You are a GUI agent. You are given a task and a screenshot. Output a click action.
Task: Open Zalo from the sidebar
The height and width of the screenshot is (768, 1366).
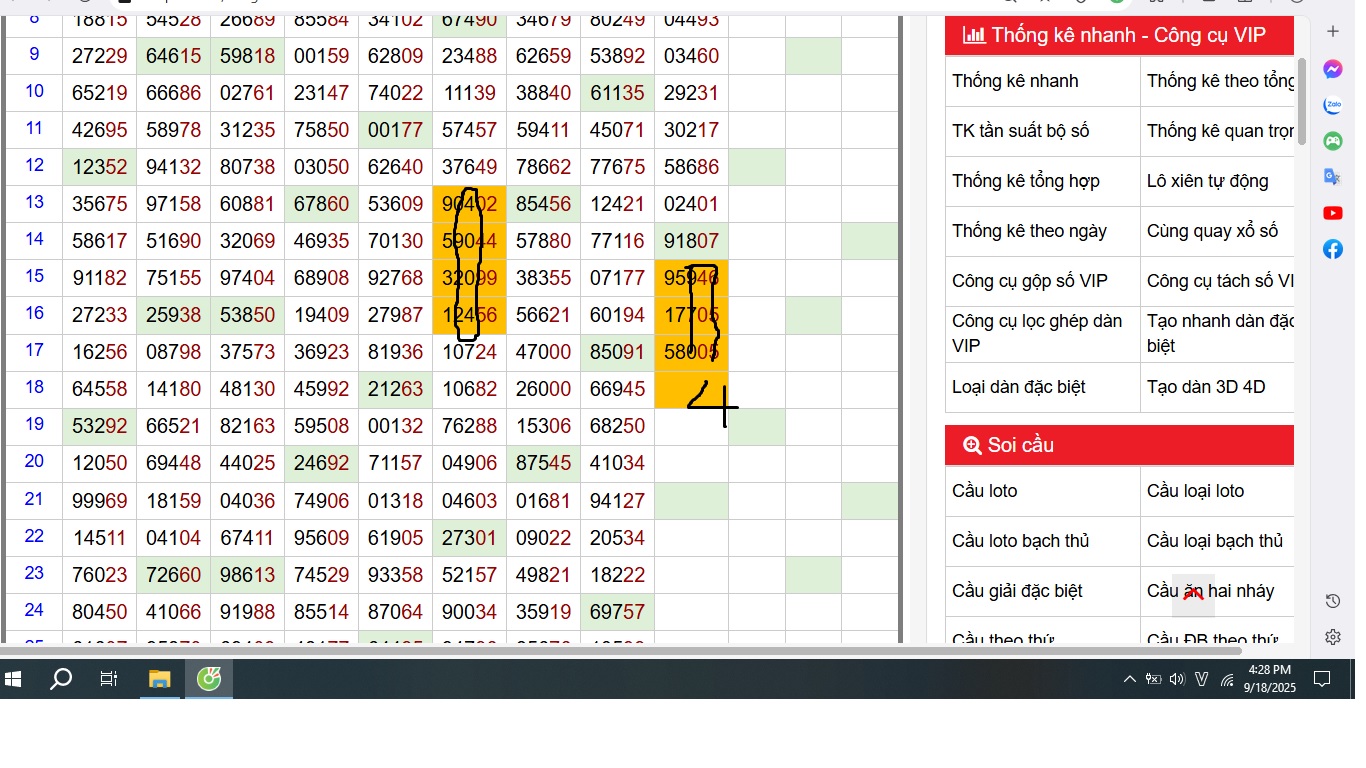click(1332, 105)
